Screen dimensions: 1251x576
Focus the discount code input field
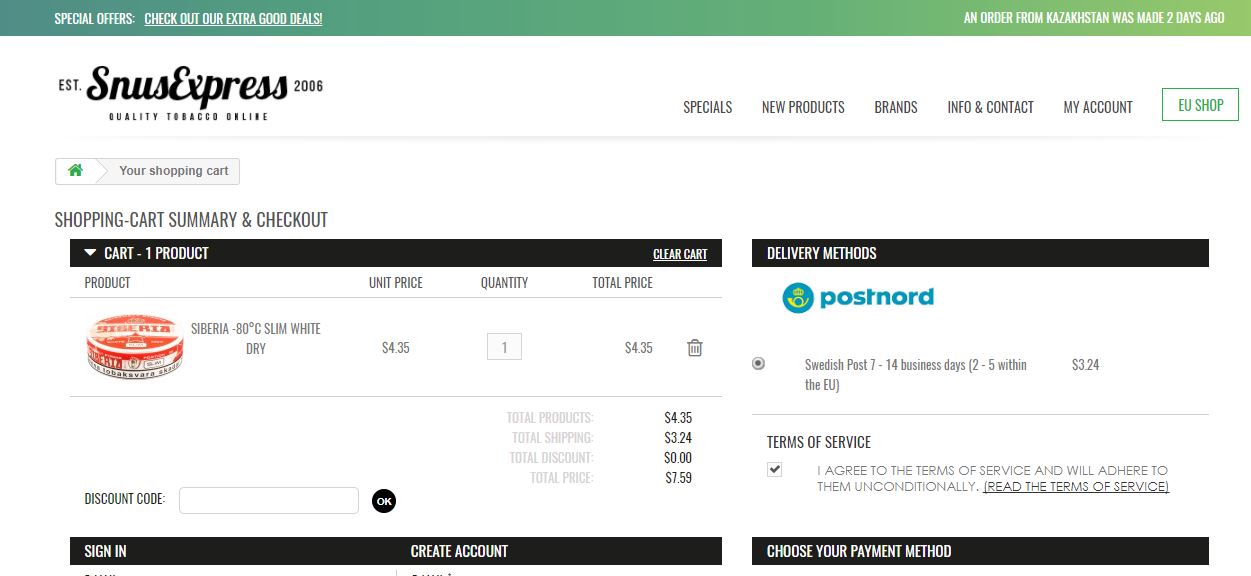269,500
